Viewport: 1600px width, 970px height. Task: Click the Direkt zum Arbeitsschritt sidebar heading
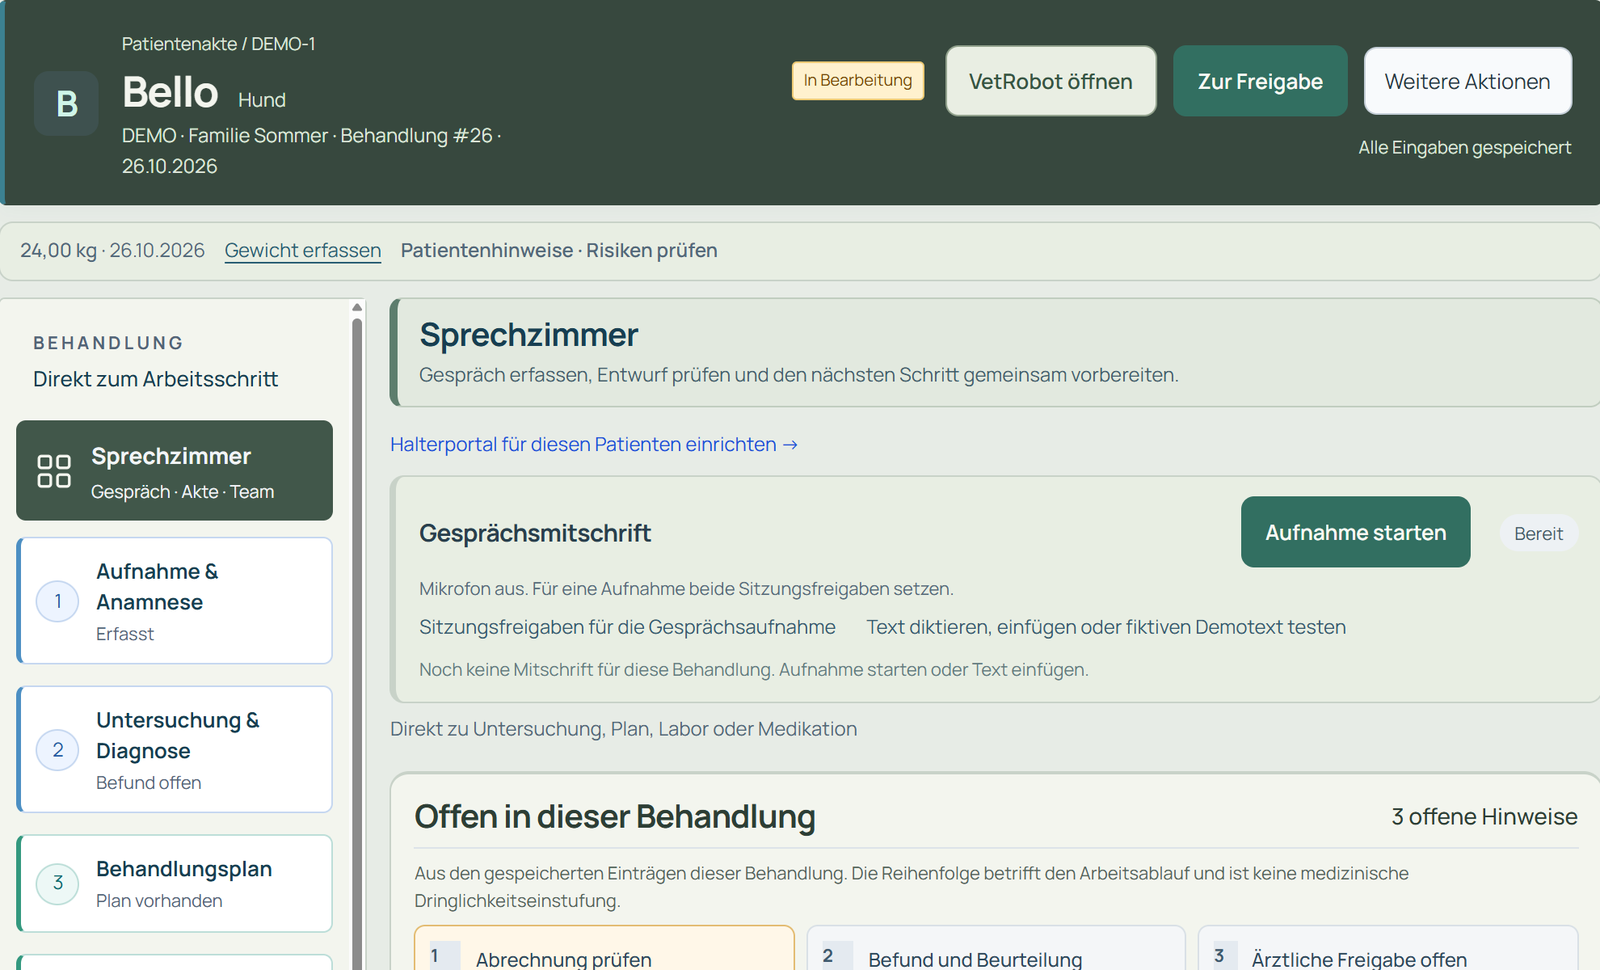[x=155, y=379]
